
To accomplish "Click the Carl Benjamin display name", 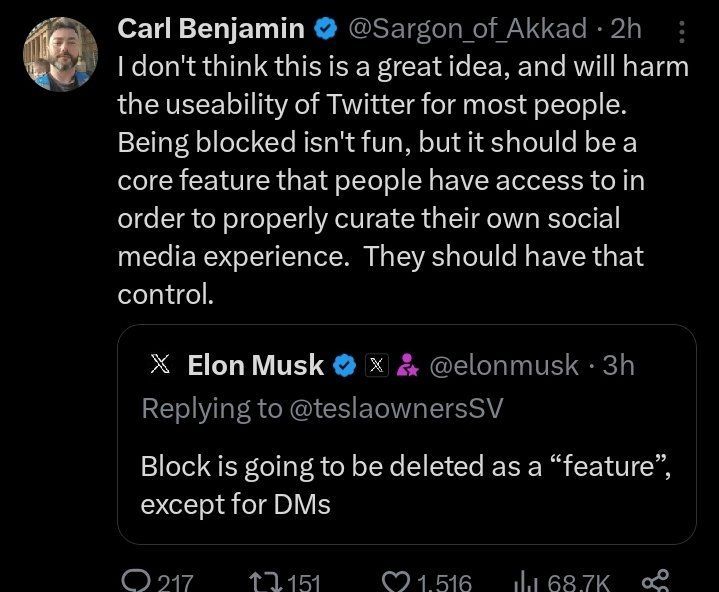I will pos(211,29).
